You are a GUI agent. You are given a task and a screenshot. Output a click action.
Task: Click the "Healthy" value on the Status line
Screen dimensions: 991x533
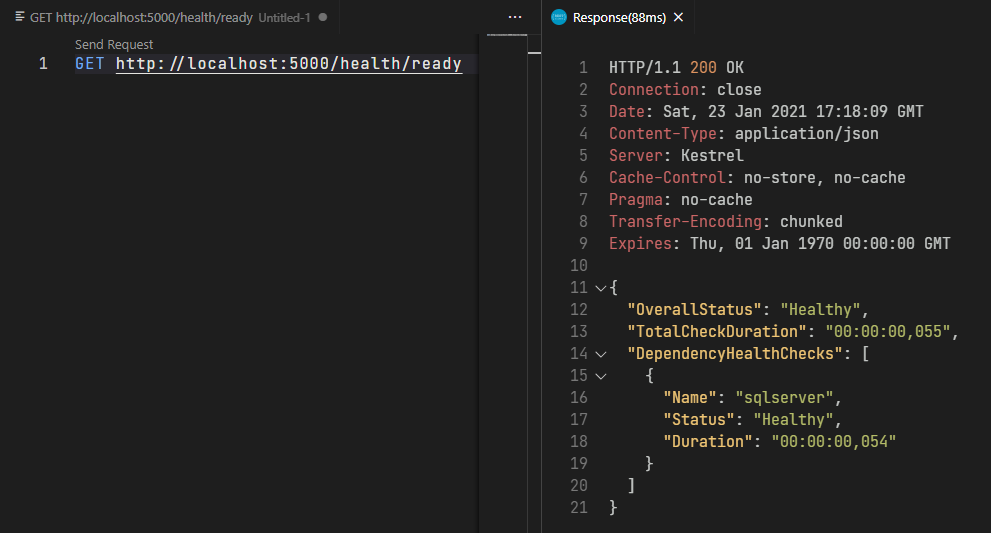pyautogui.click(x=793, y=420)
